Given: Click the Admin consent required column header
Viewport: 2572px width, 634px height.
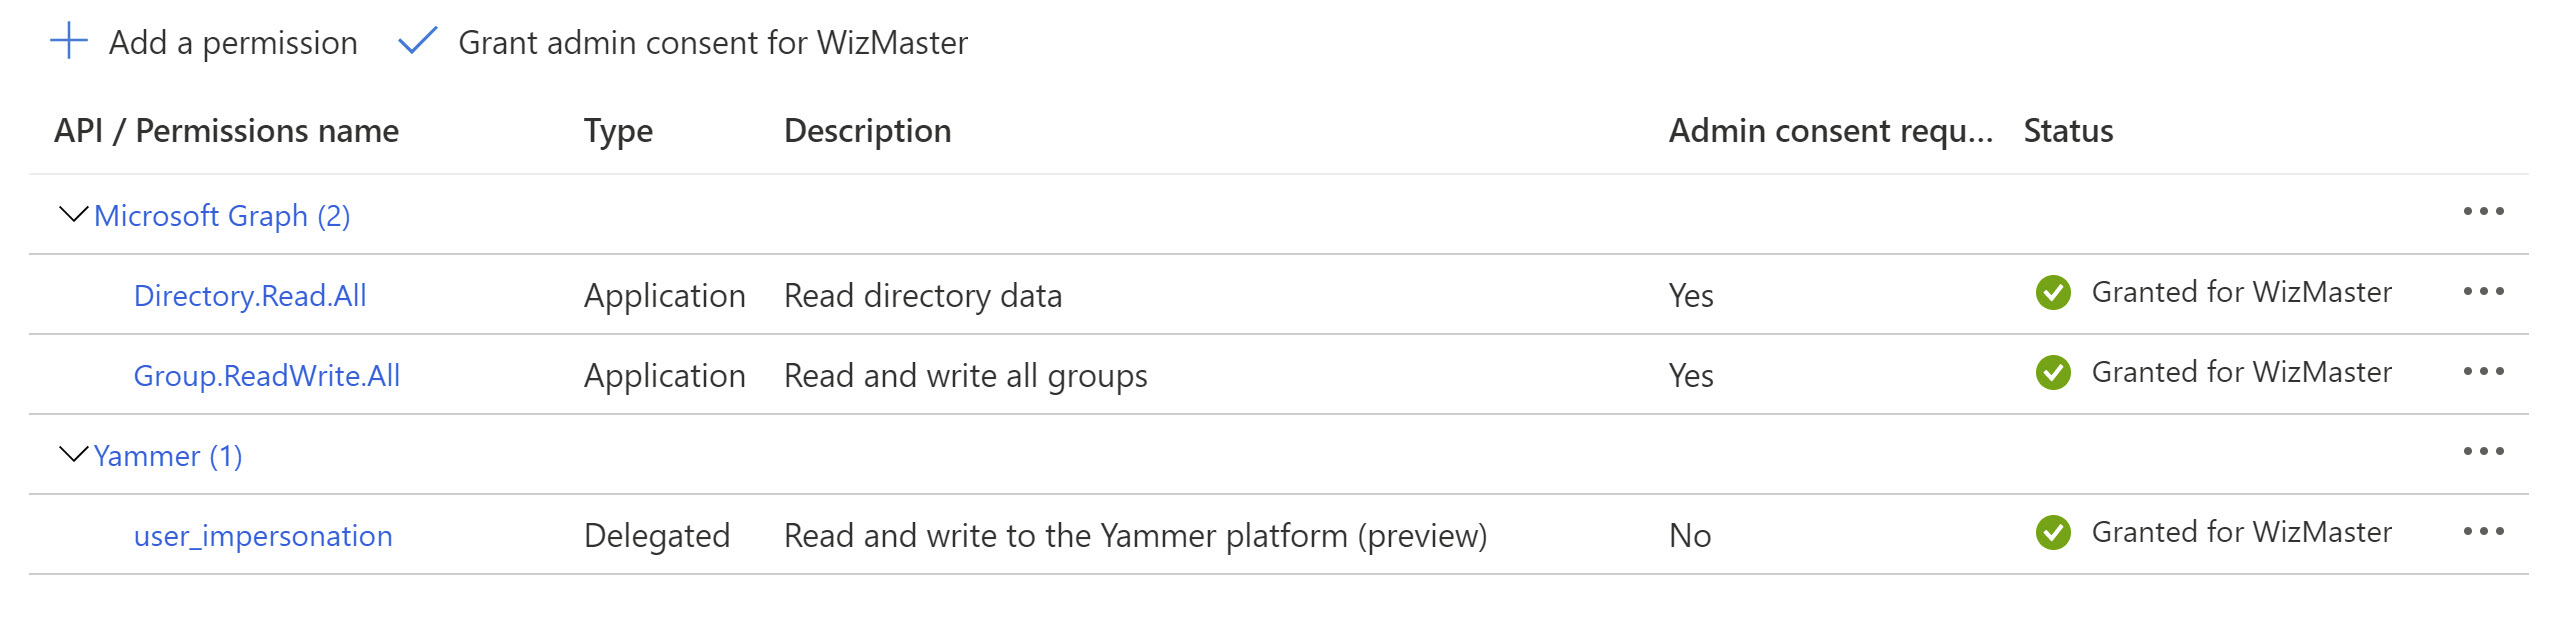Looking at the screenshot, I should (x=1830, y=131).
